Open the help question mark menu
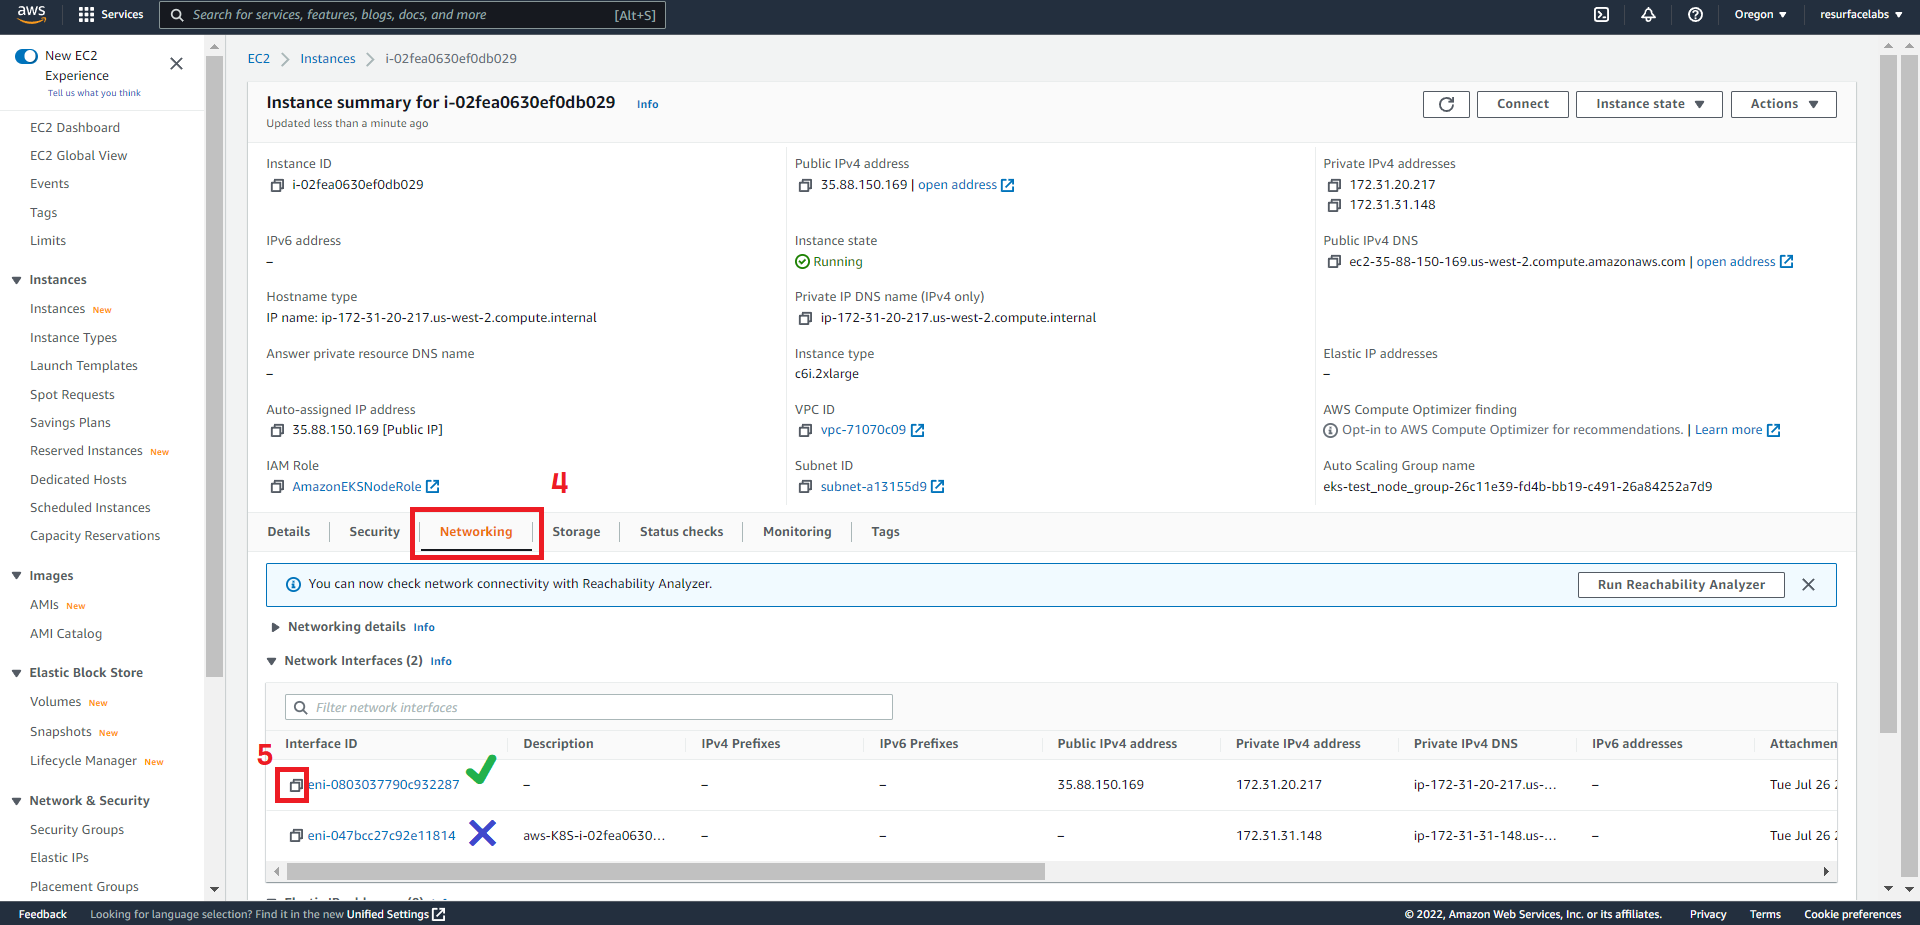The height and width of the screenshot is (925, 1920). [x=1695, y=14]
